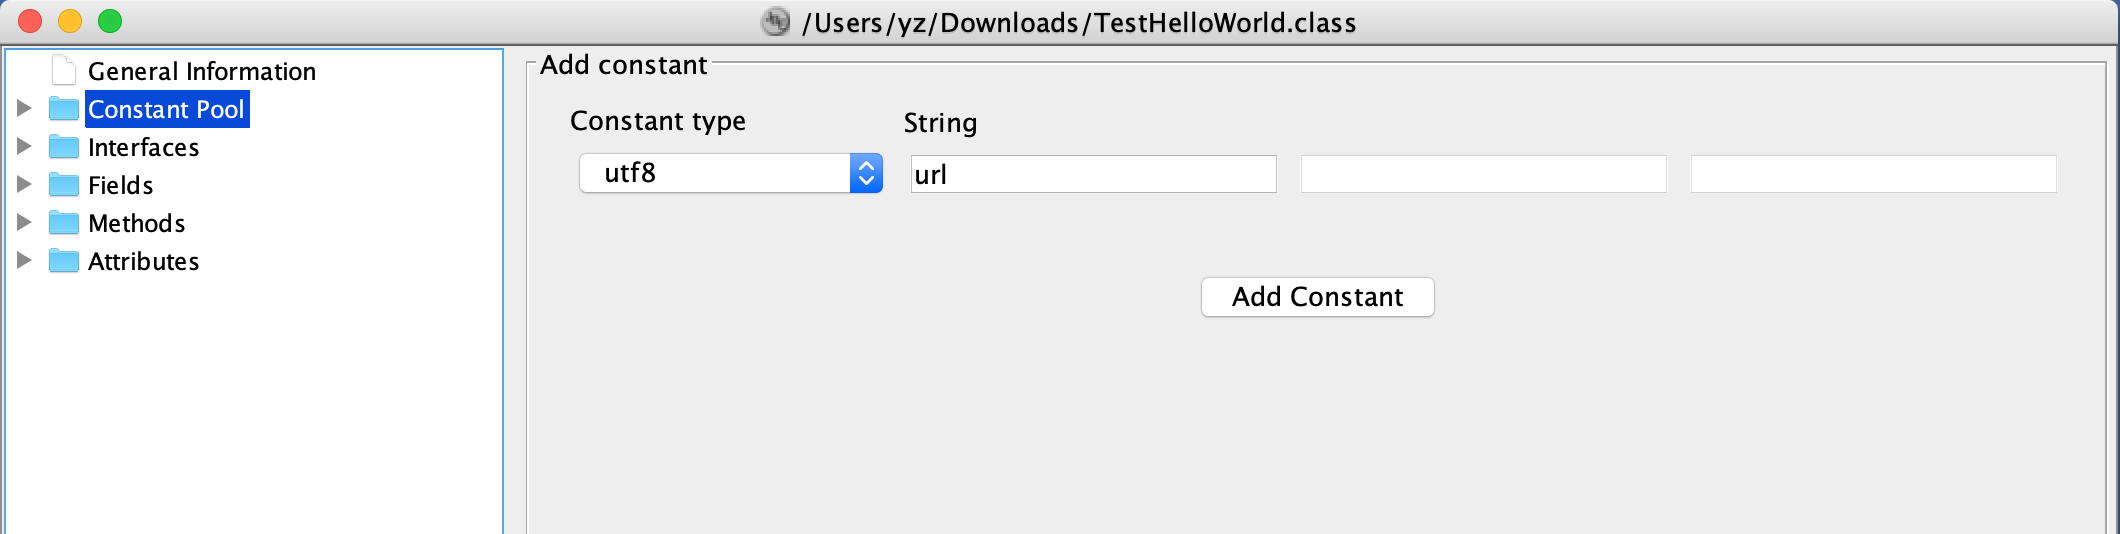Click the third empty text field
Image resolution: width=2120 pixels, height=534 pixels.
coord(1873,174)
